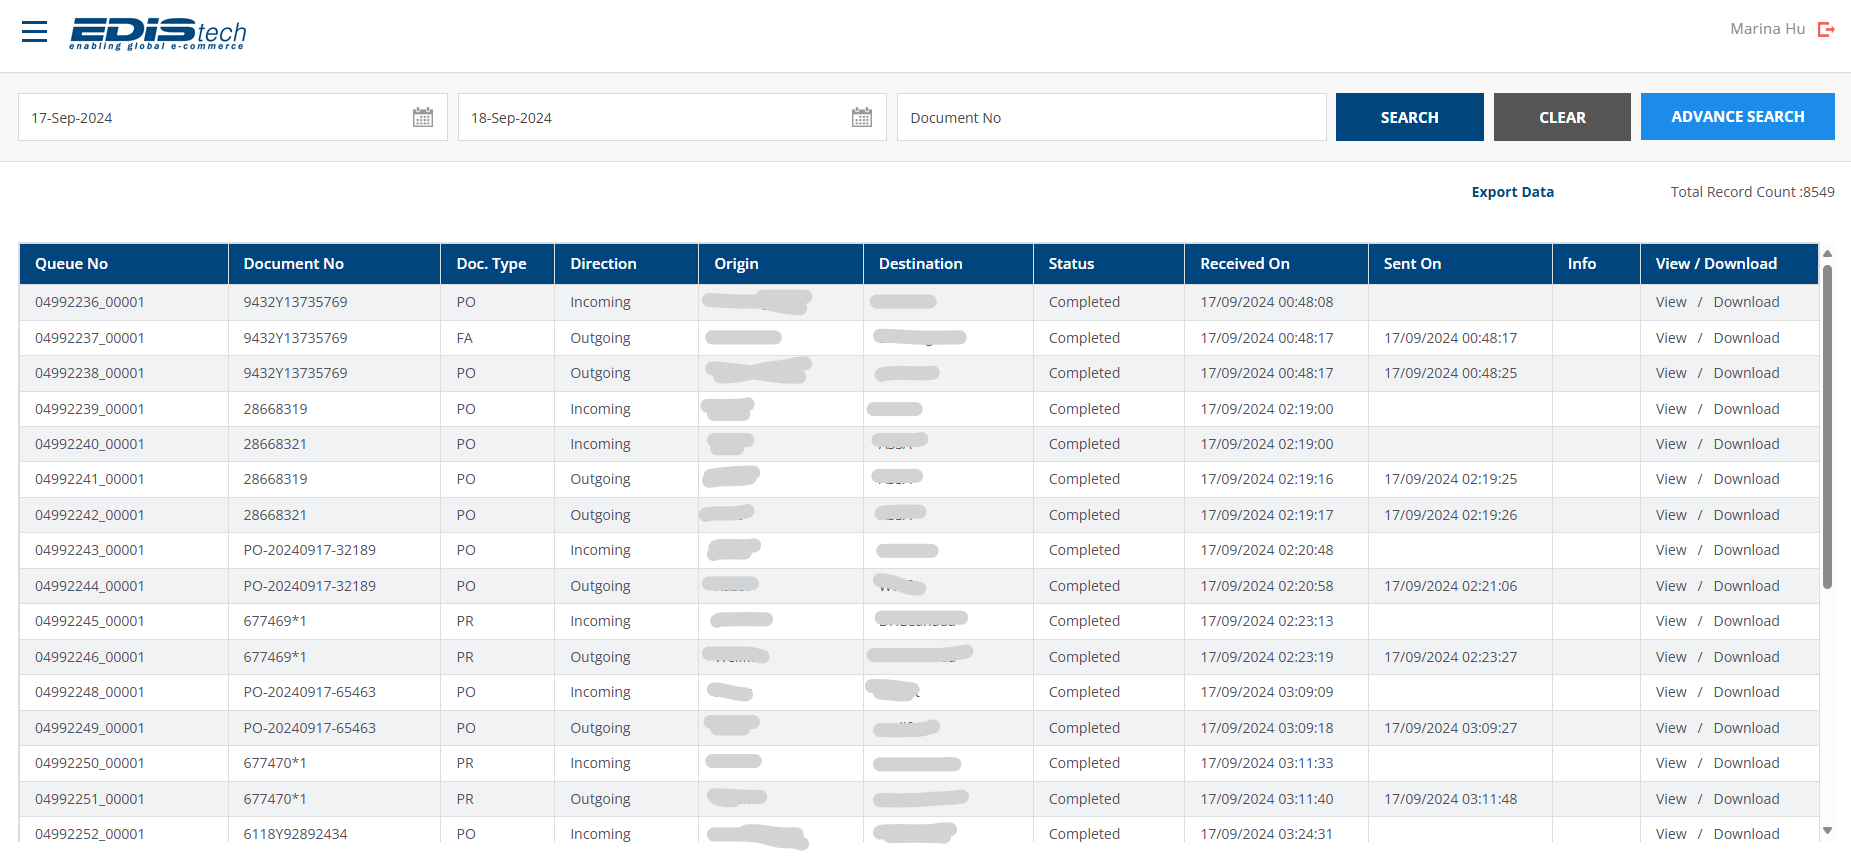1851x868 pixels.
Task: Click the Export Data link
Action: 1512,192
